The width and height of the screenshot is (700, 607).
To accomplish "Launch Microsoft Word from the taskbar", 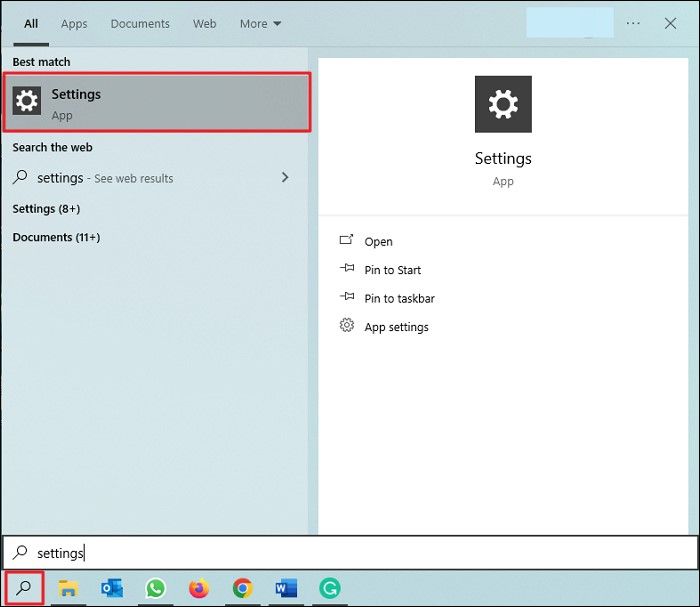I will [x=286, y=589].
